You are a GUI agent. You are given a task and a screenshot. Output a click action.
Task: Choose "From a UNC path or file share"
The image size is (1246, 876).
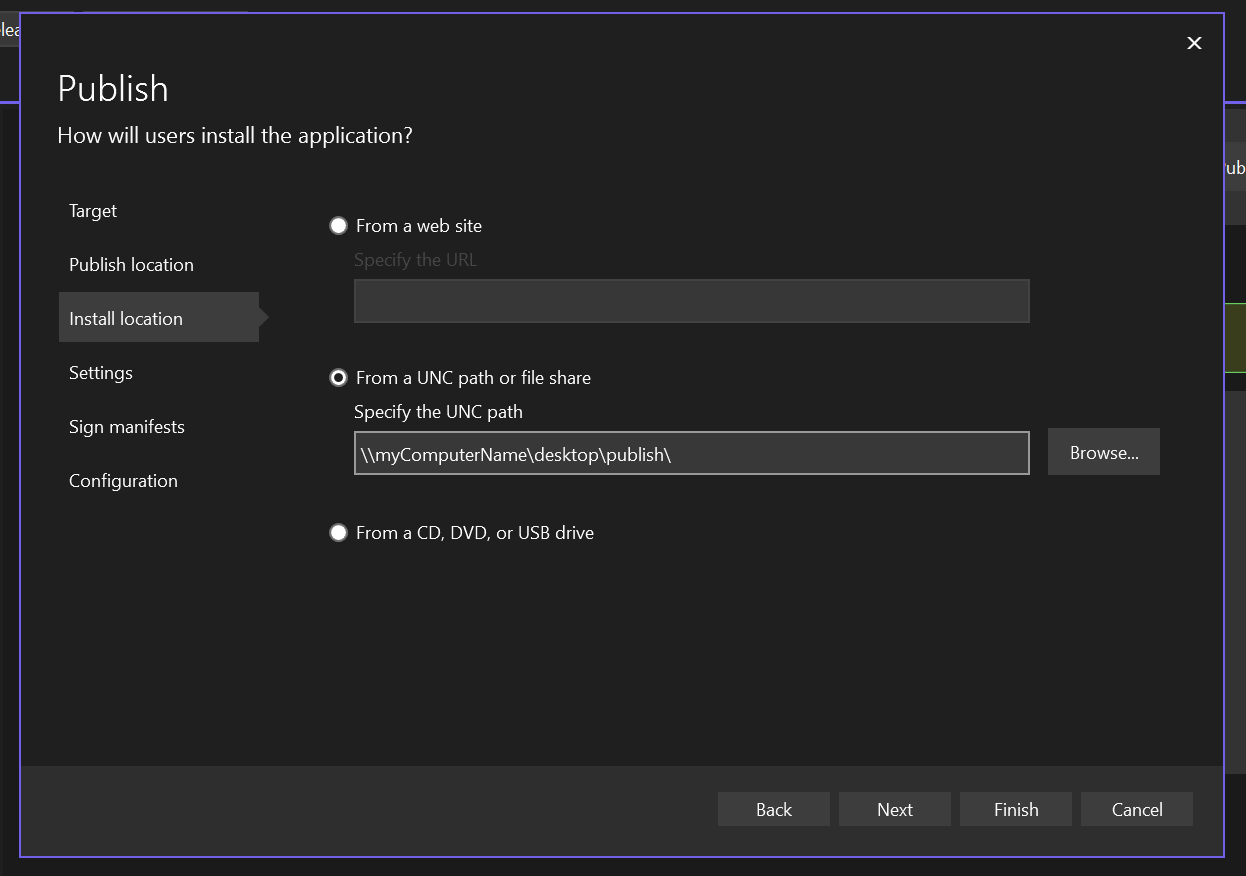[338, 377]
